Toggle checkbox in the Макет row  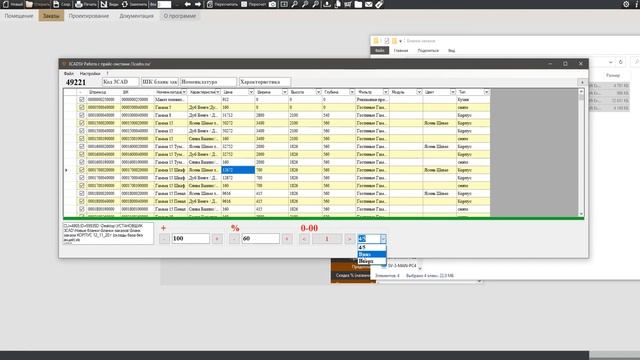point(82,100)
